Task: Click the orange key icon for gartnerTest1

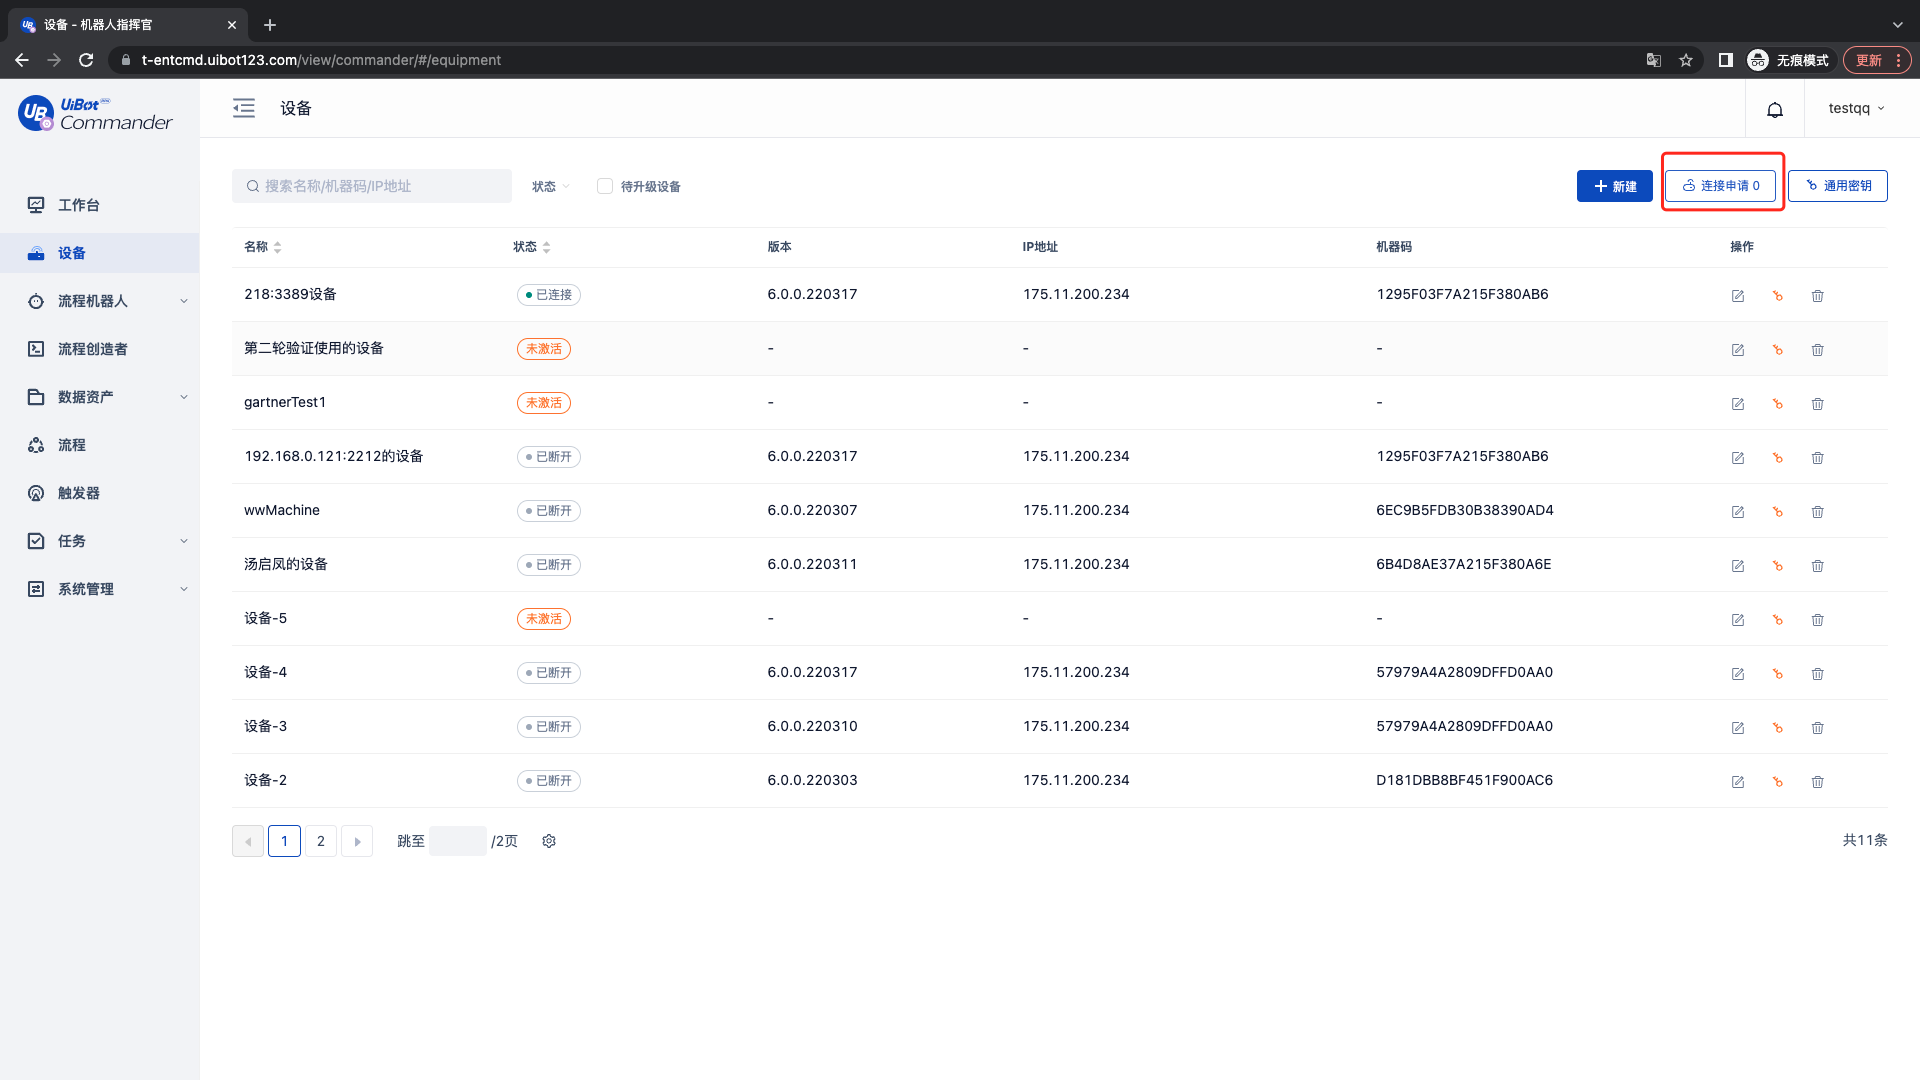Action: (1778, 404)
